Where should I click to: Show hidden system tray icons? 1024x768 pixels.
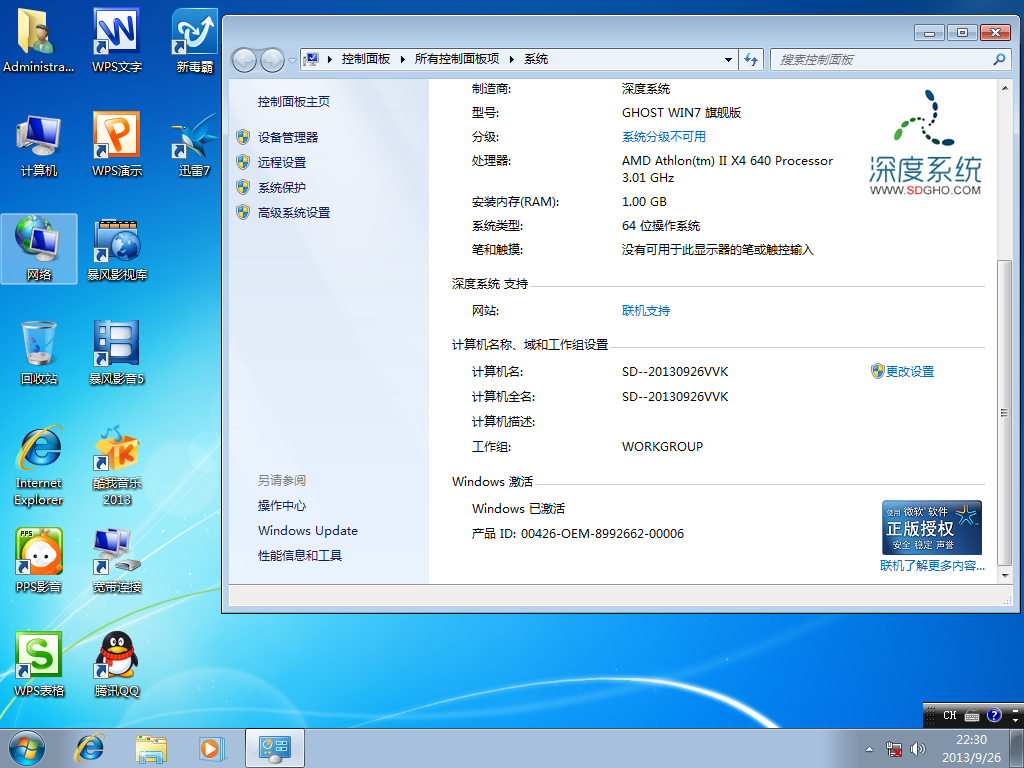(869, 749)
